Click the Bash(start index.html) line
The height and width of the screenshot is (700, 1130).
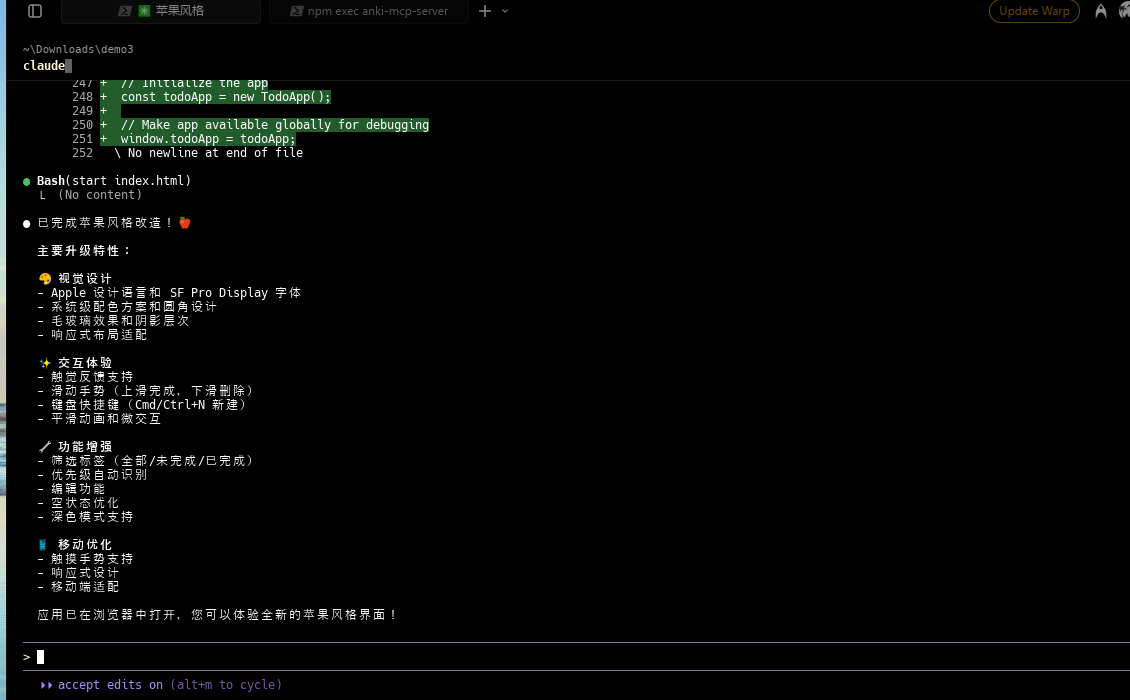pos(114,181)
